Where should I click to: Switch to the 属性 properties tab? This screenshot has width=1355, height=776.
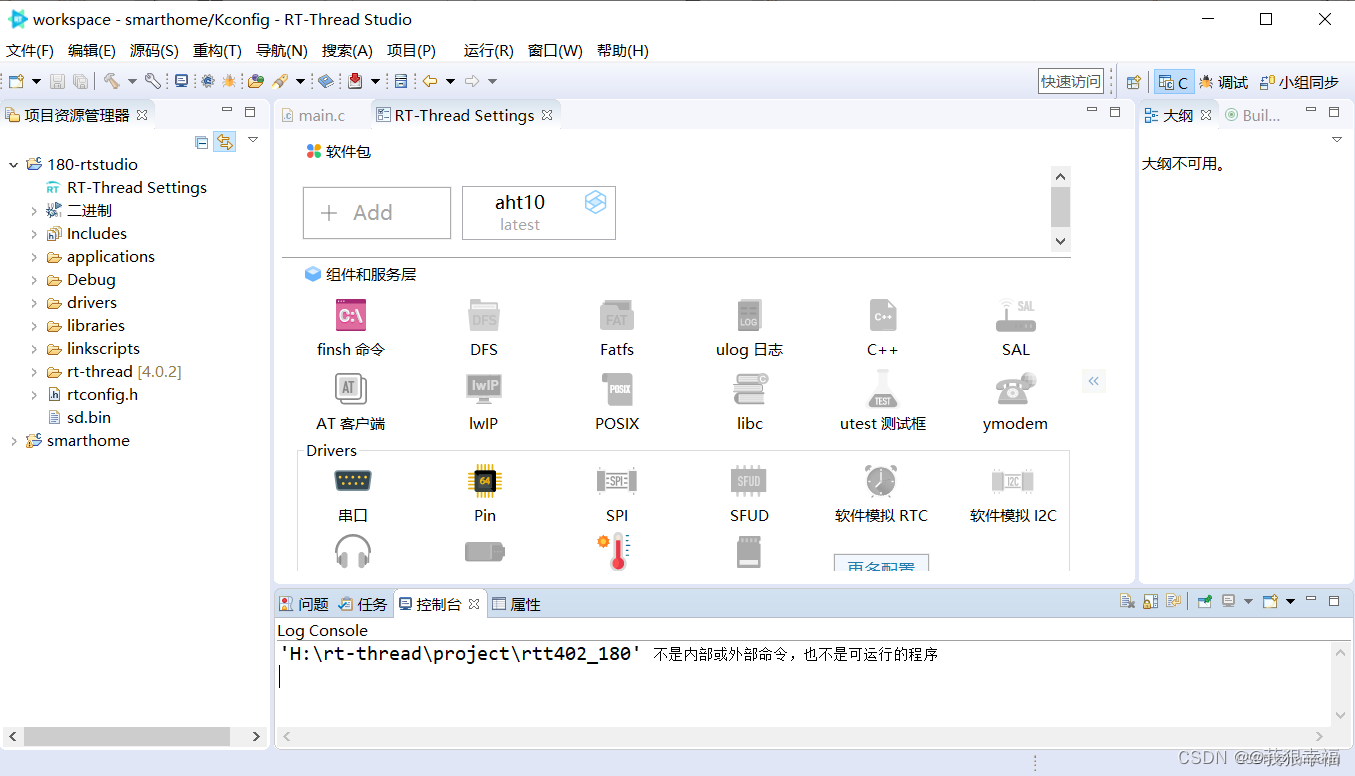[516, 604]
